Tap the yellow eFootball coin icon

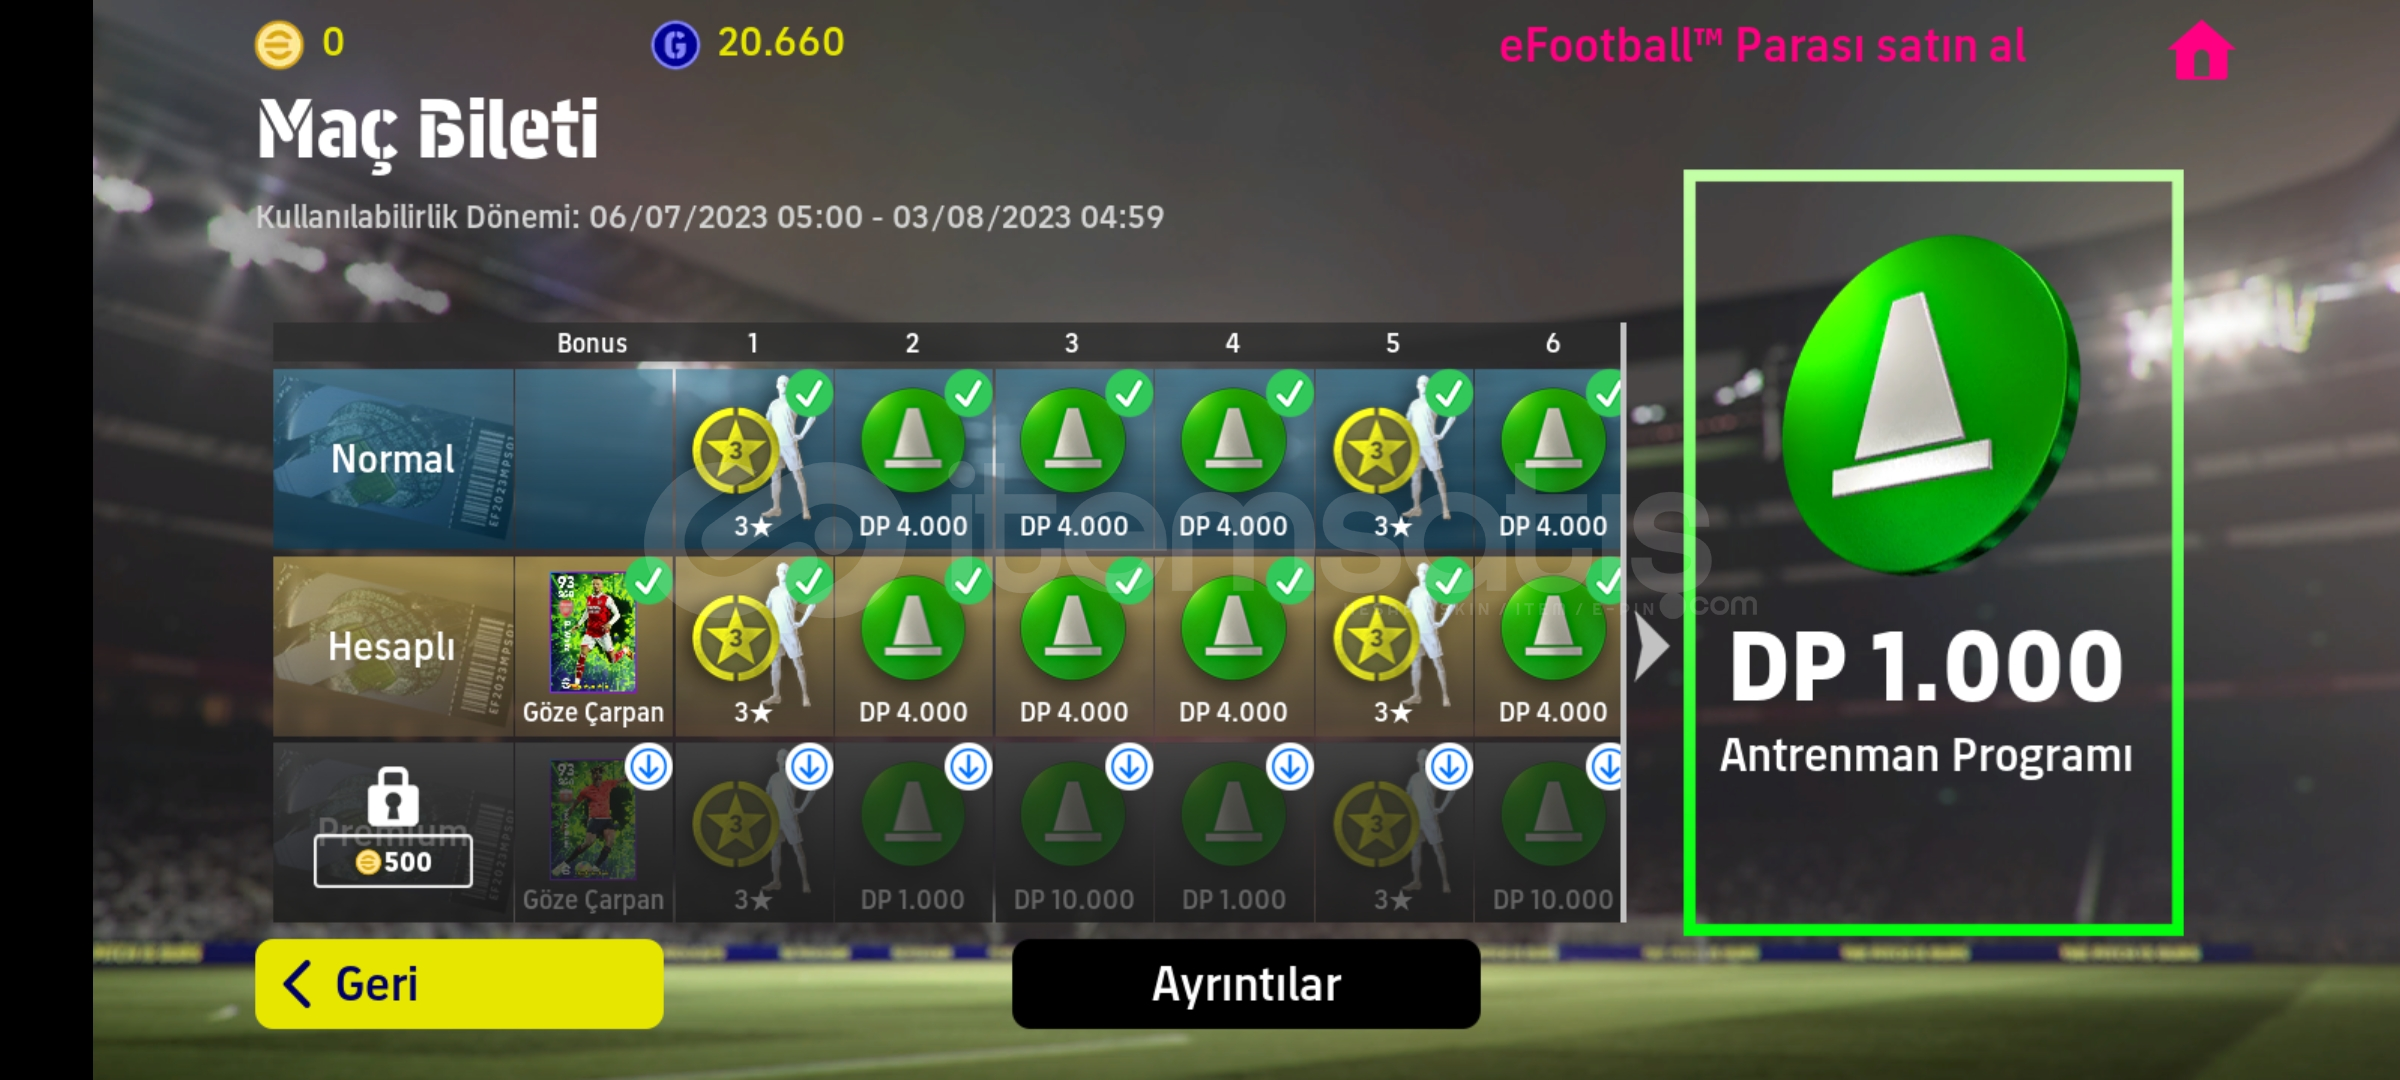279,44
